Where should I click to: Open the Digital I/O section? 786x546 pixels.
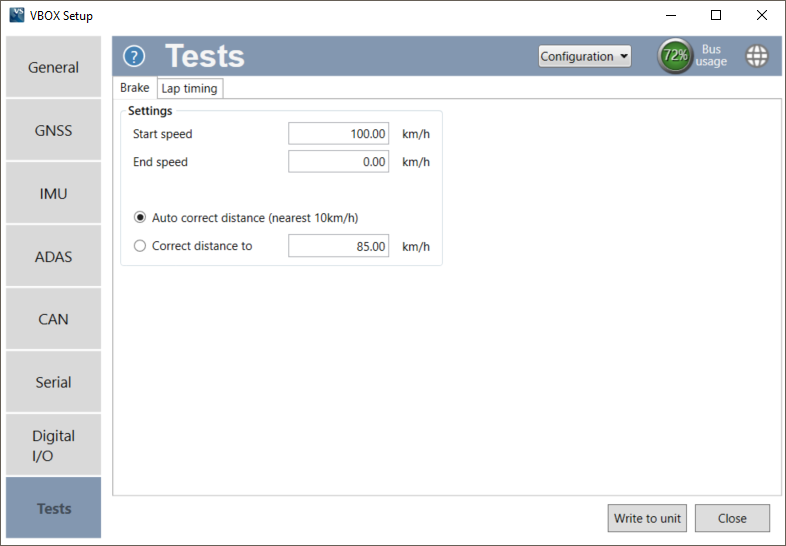tap(54, 445)
